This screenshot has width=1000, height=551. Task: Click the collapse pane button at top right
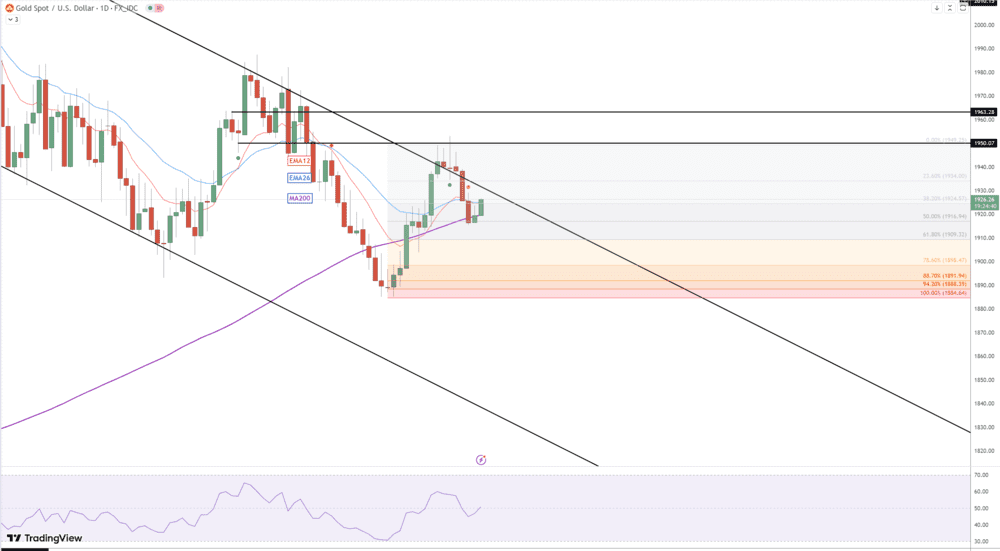tap(949, 8)
